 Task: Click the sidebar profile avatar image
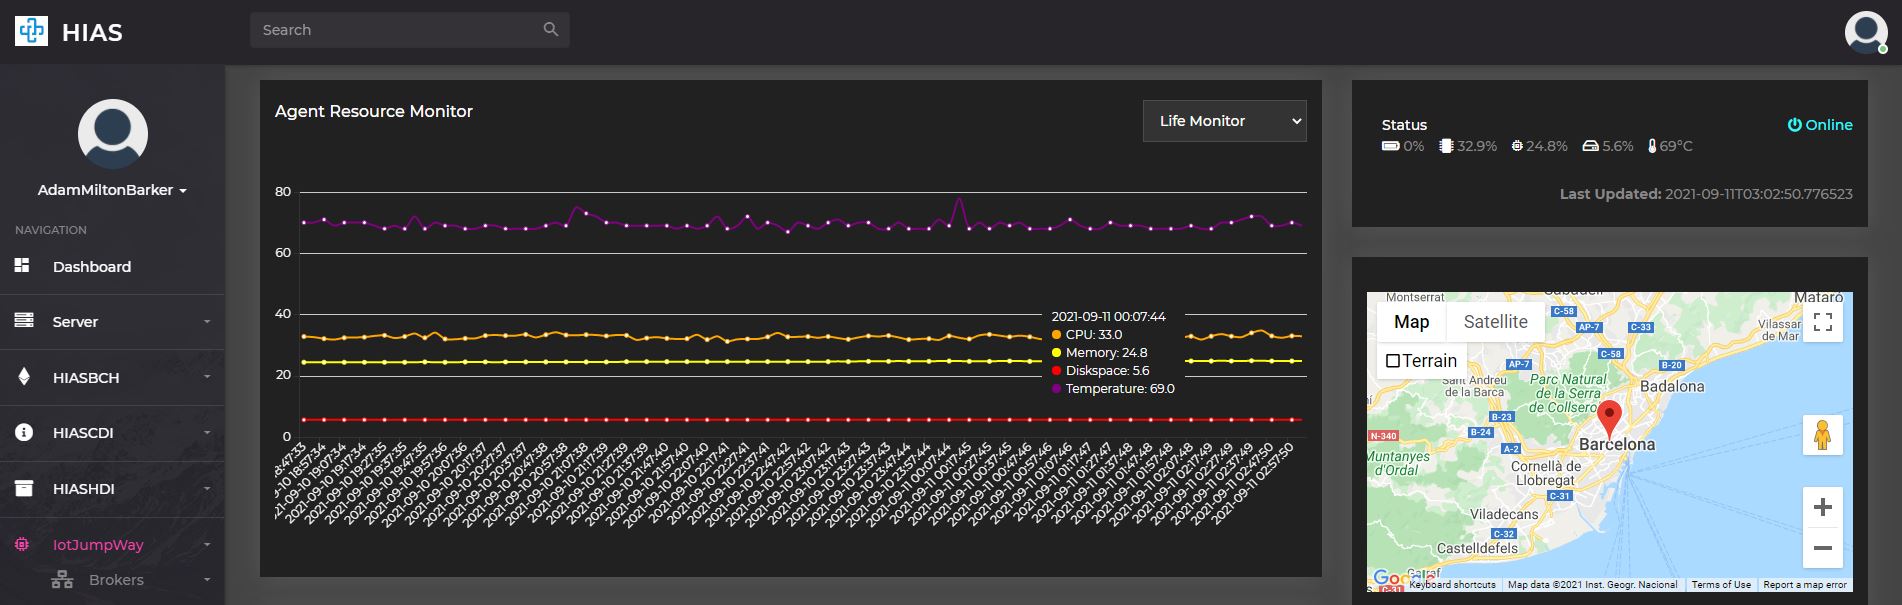click(x=113, y=134)
